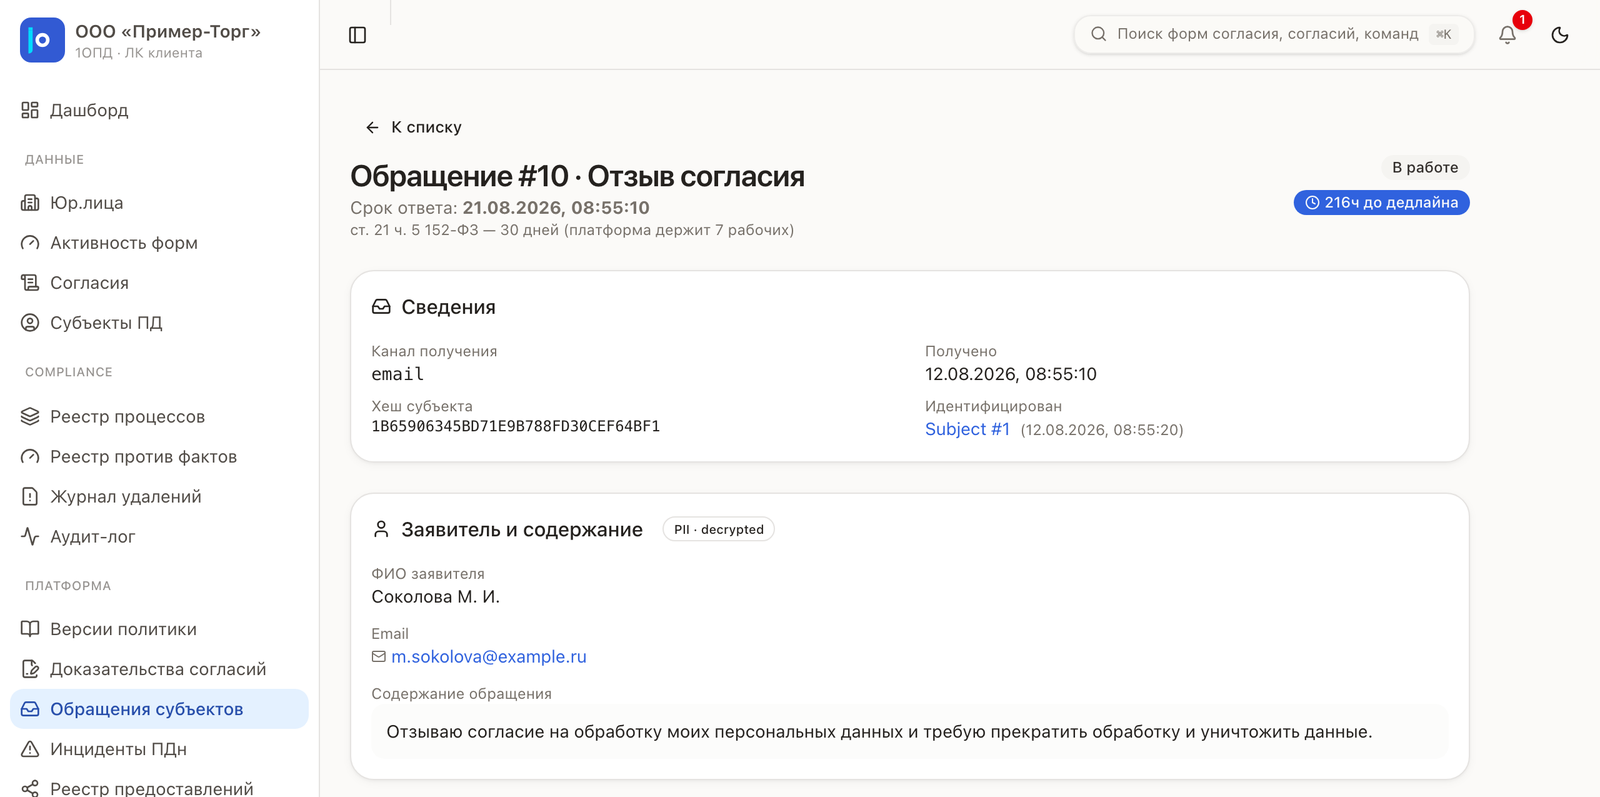
Task: Click Обращения субъектов inbox icon
Action: (30, 709)
